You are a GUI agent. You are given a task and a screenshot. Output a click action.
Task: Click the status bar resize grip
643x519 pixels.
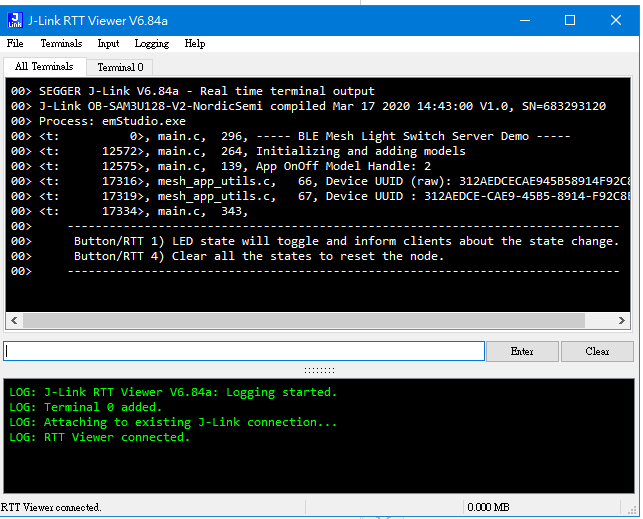click(x=632, y=510)
